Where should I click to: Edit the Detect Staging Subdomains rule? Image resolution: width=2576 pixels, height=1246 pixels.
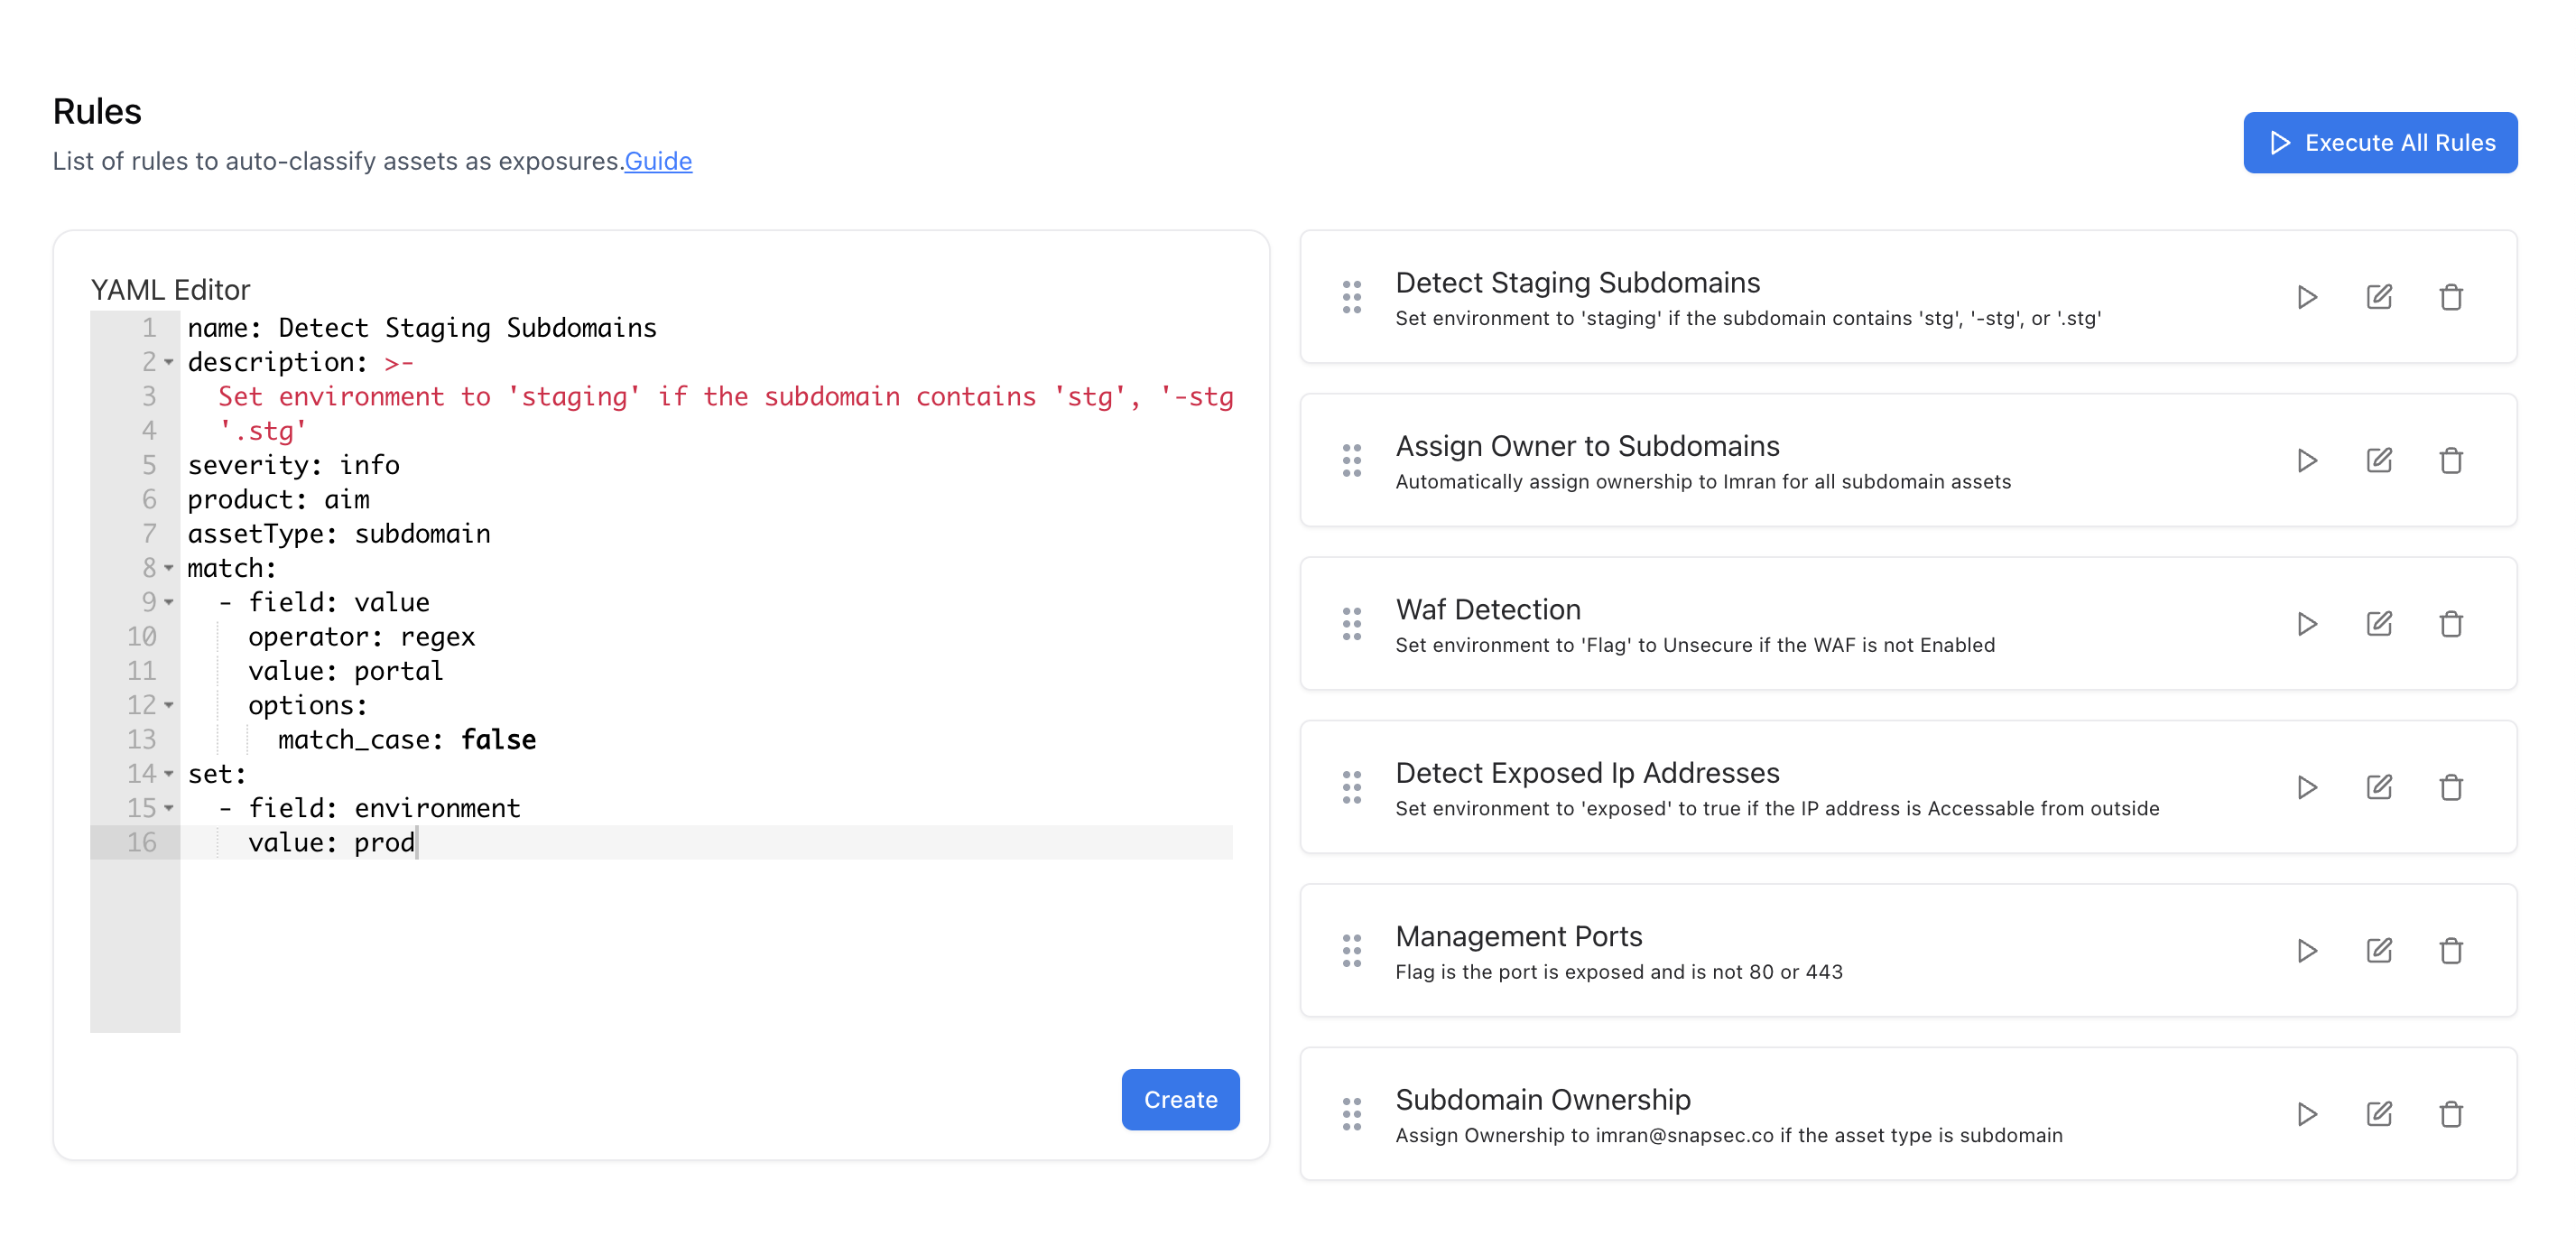(2379, 297)
